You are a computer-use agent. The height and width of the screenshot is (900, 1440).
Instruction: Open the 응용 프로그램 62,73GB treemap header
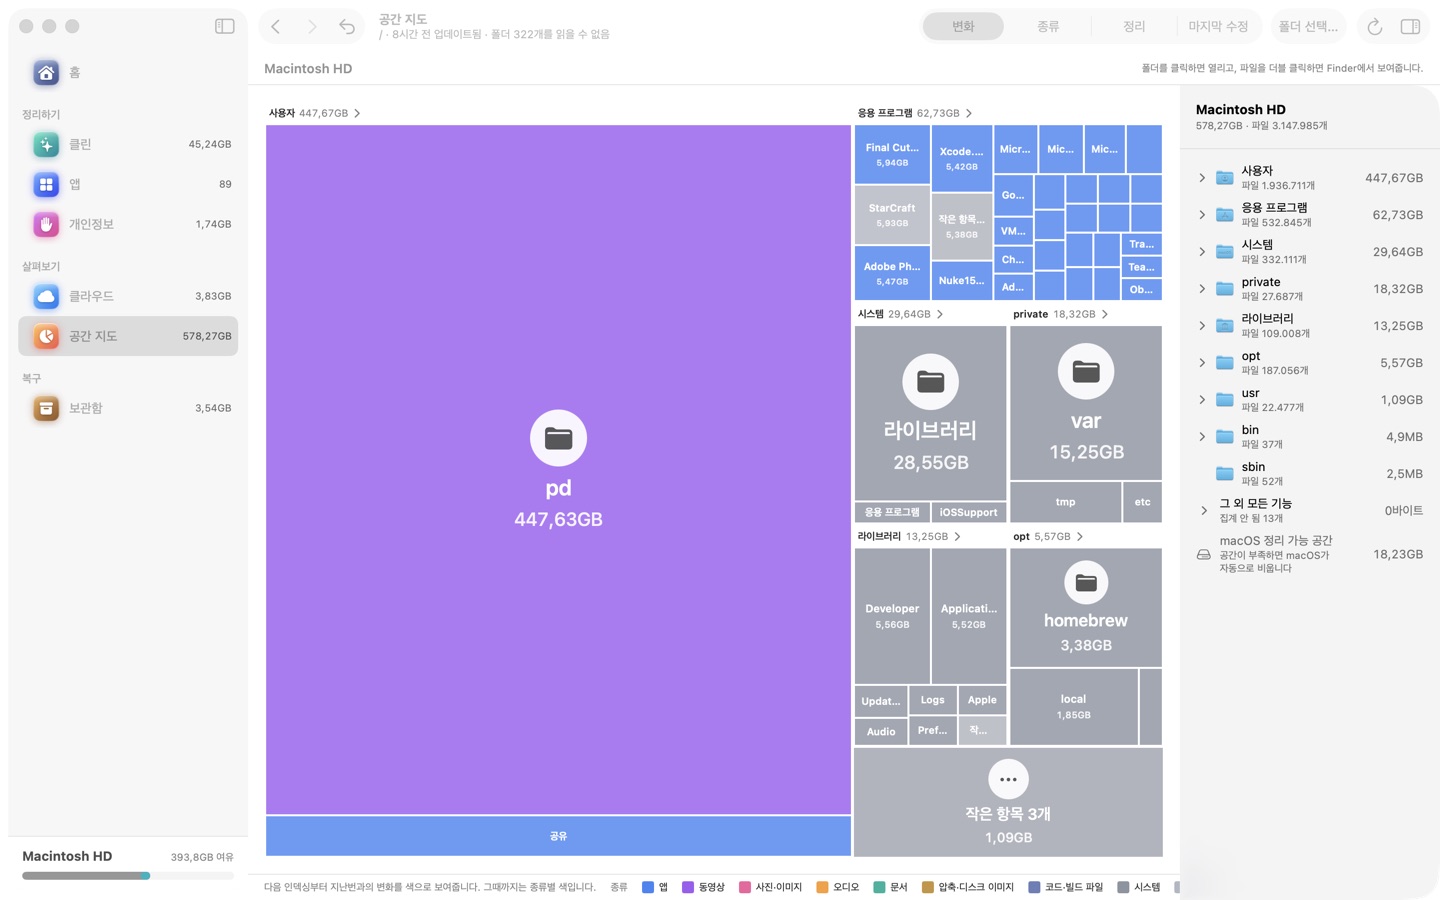[914, 113]
